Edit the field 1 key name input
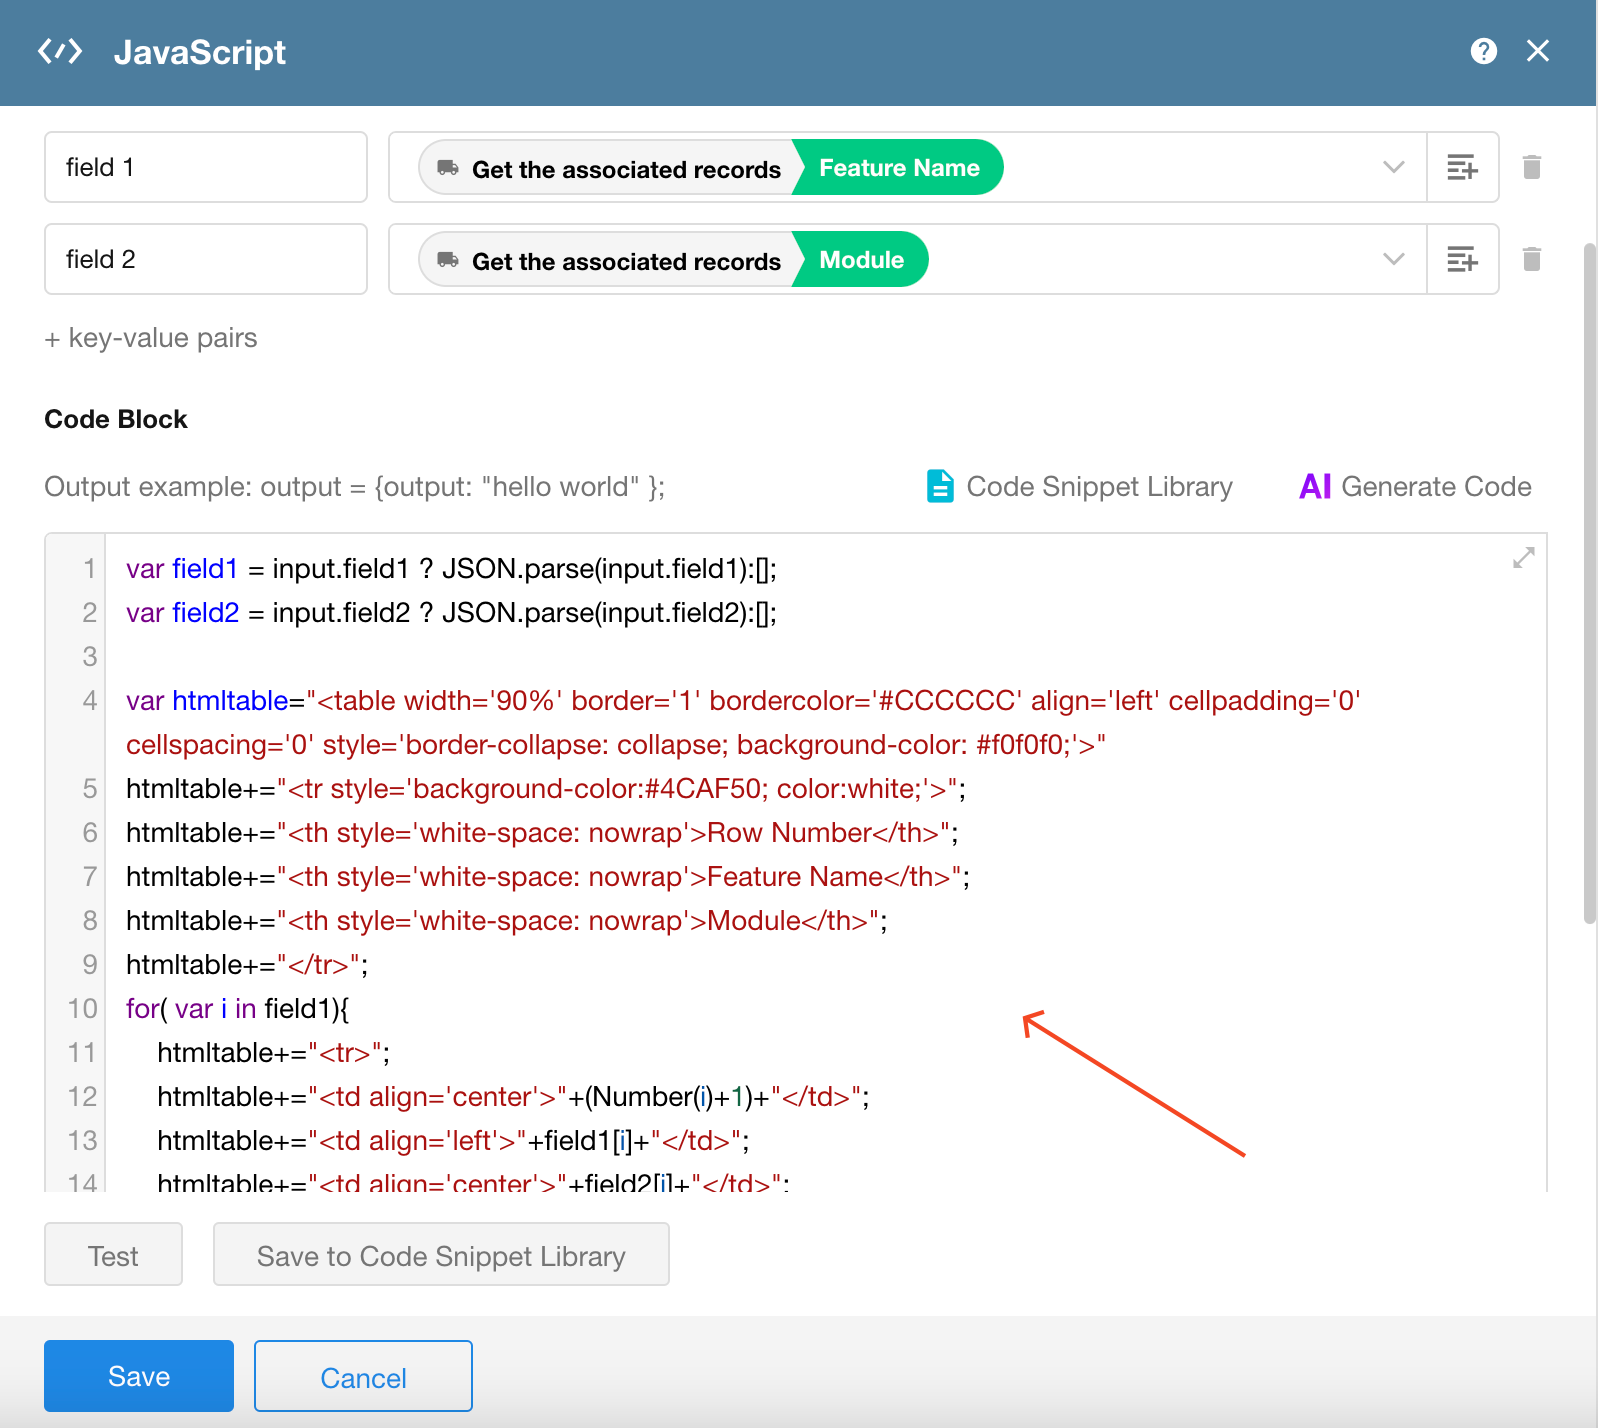The height and width of the screenshot is (1428, 1598). 206,167
